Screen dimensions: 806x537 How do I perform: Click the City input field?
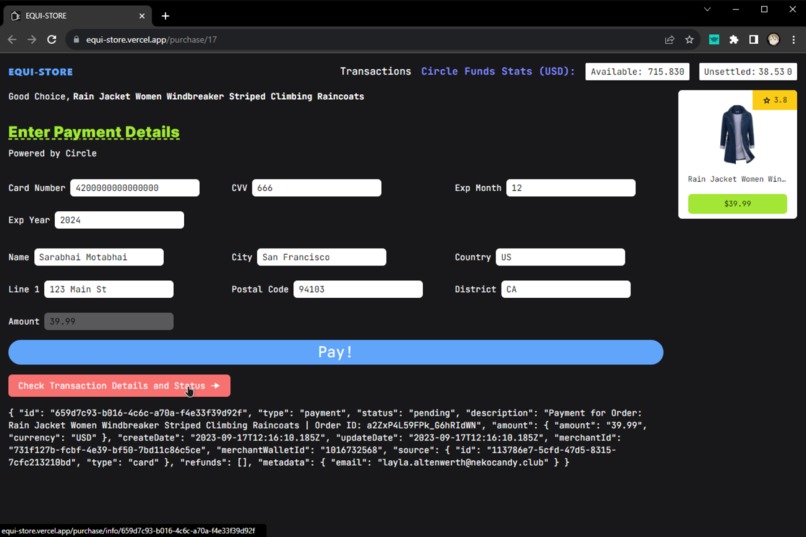pos(321,257)
